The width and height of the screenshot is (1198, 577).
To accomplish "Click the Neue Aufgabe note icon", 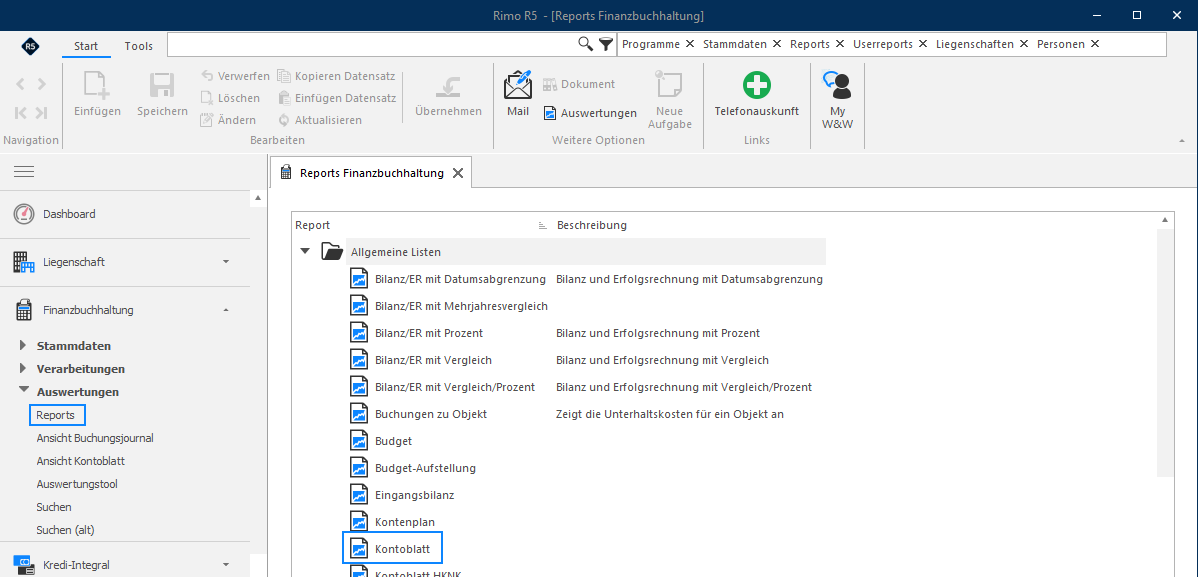I will 669,85.
